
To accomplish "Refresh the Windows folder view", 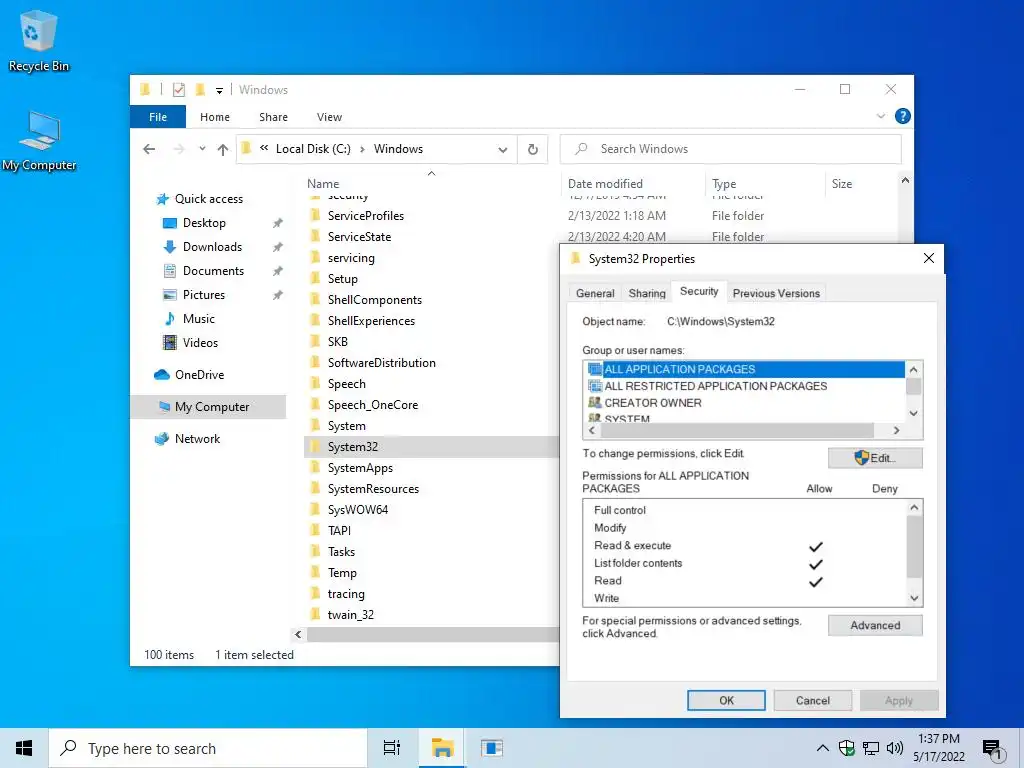I will click(x=533, y=150).
